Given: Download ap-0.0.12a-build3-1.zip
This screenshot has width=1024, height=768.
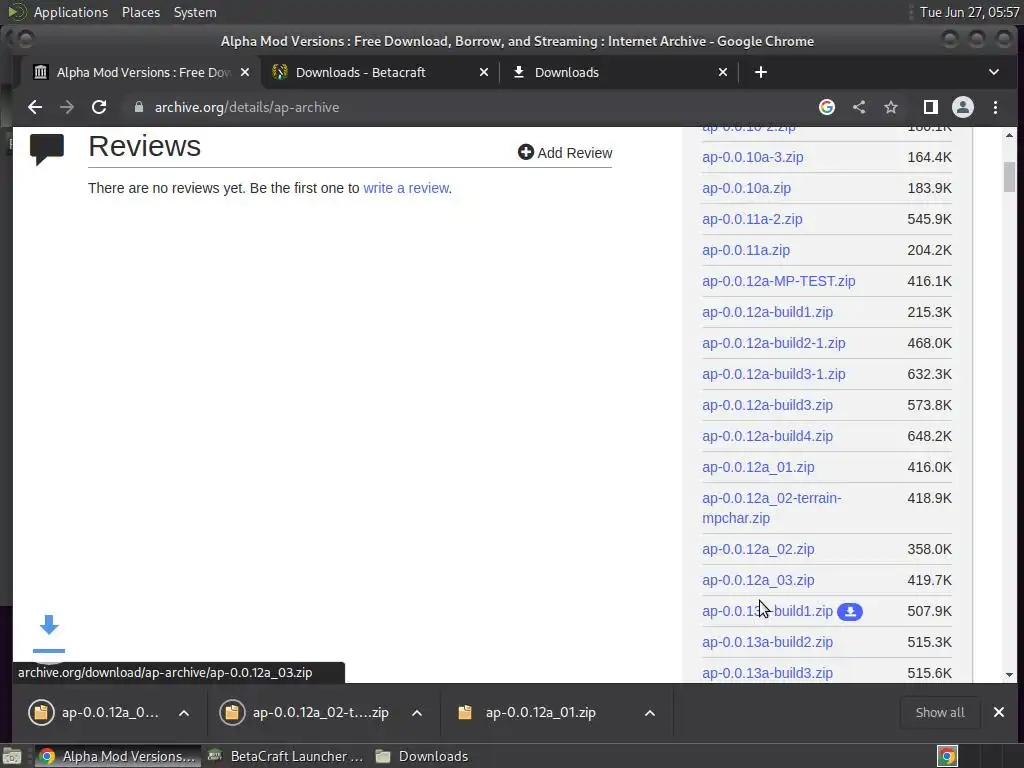Looking at the screenshot, I should pyautogui.click(x=774, y=374).
